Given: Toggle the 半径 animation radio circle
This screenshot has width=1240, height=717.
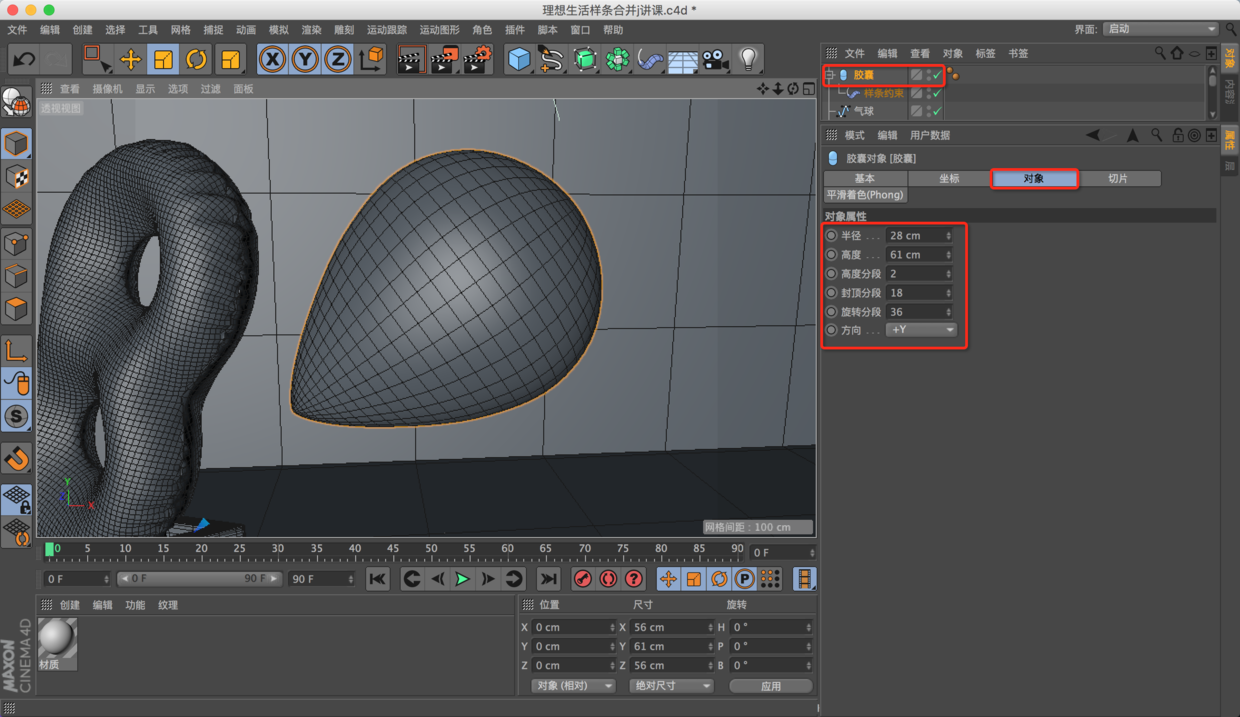Looking at the screenshot, I should (x=832, y=236).
